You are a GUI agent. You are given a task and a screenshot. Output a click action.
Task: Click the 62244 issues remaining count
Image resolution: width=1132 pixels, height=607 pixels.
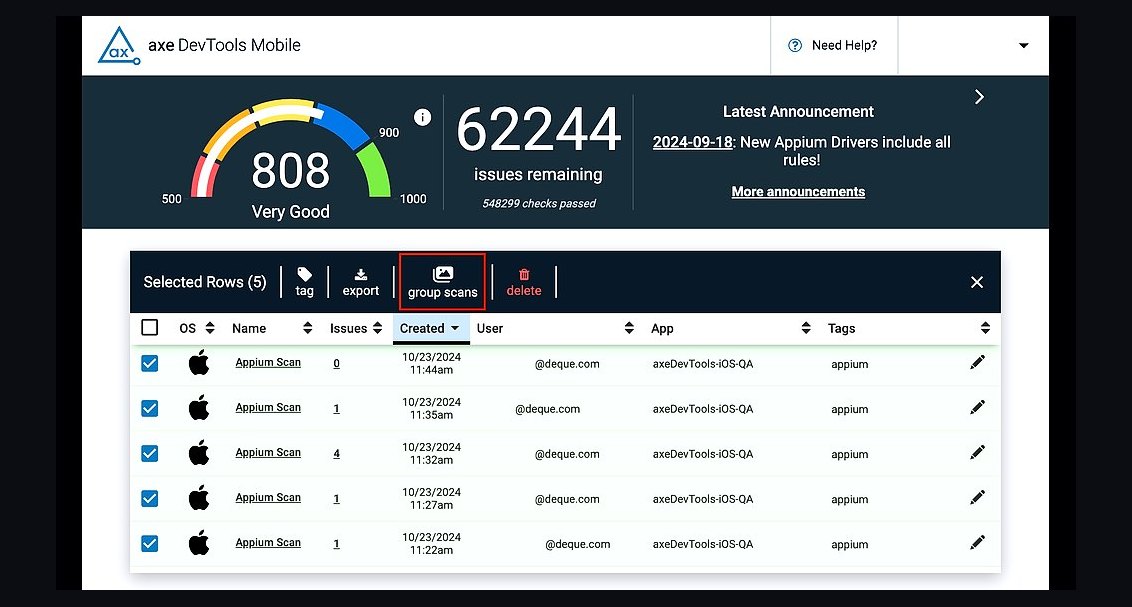539,130
